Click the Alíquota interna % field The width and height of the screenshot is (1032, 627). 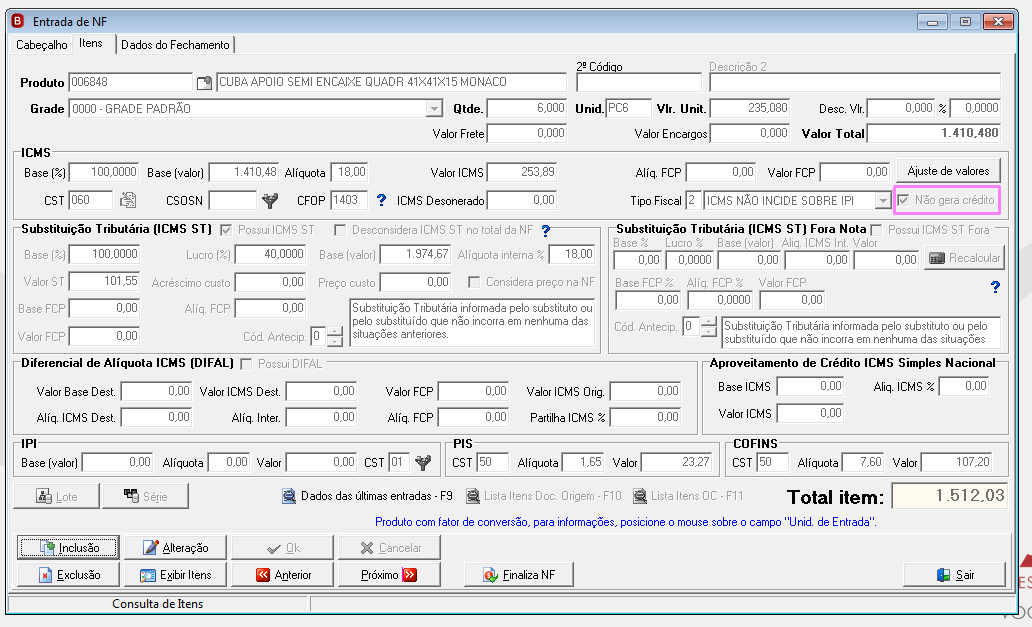571,254
